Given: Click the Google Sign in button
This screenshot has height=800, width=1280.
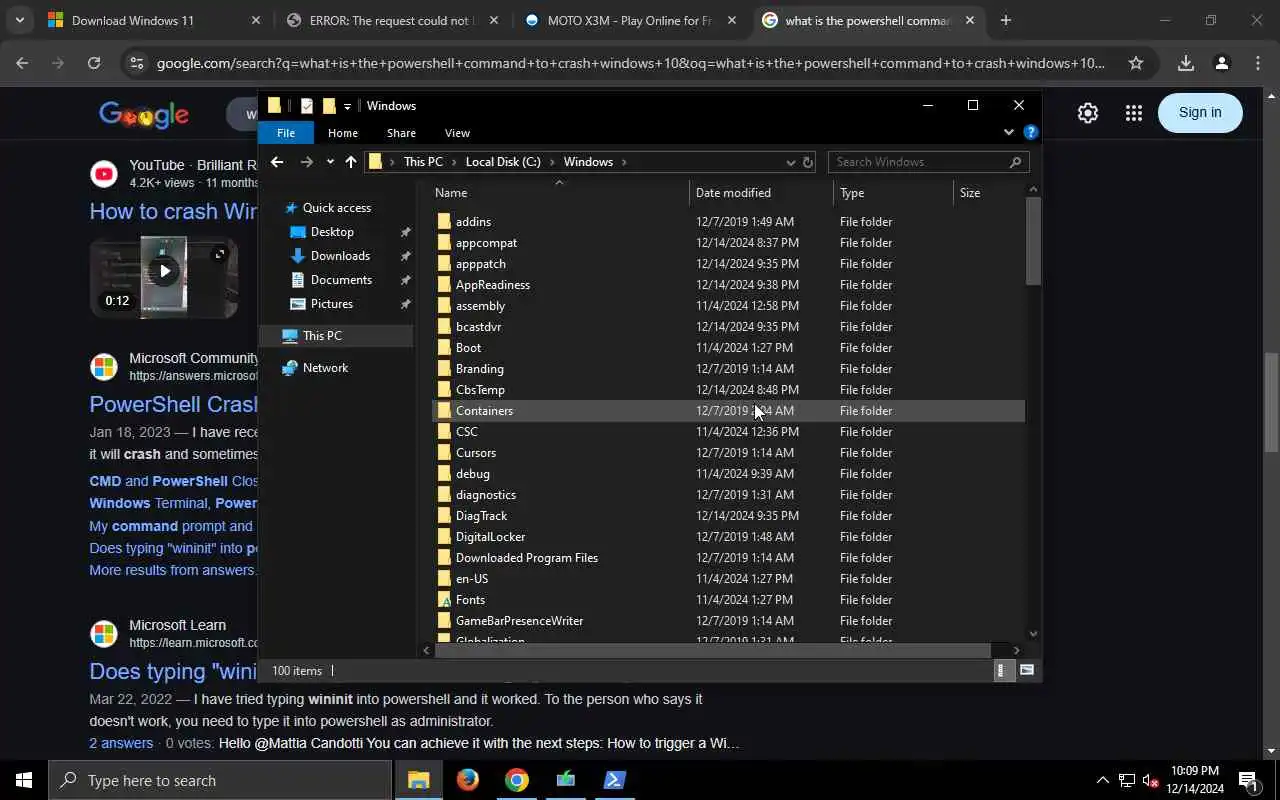Looking at the screenshot, I should [x=1200, y=112].
